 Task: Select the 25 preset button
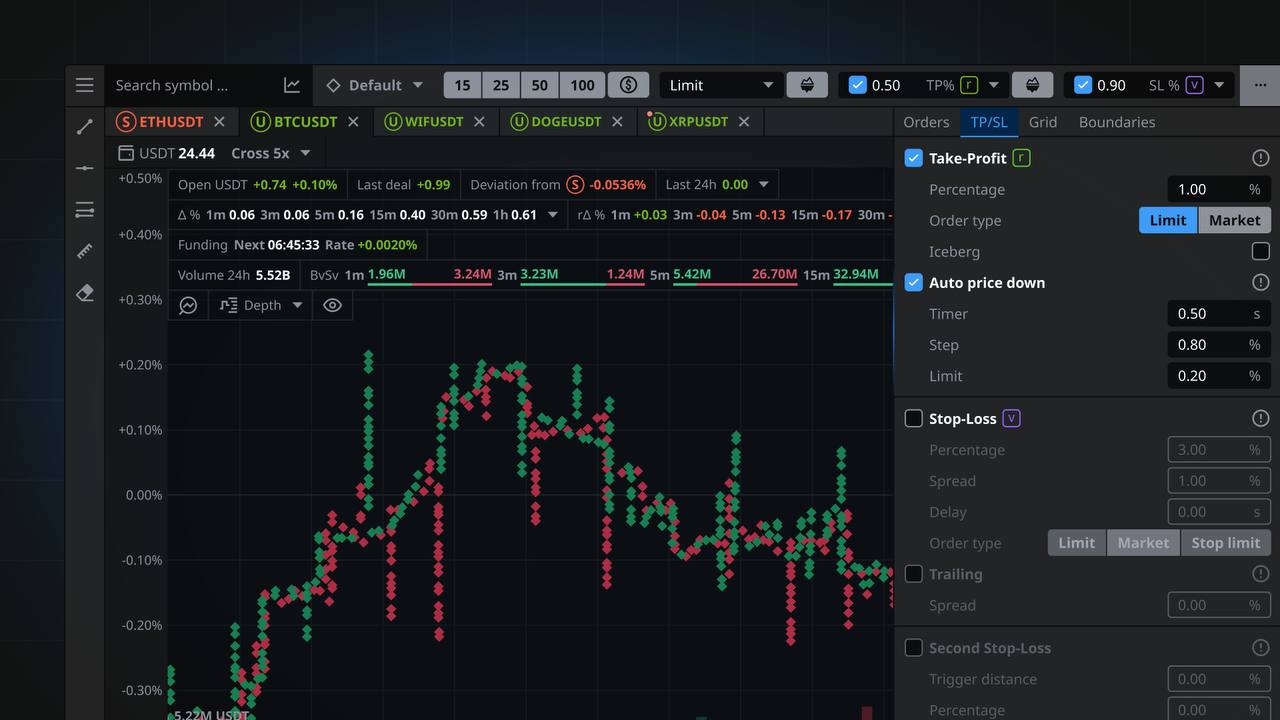(501, 85)
